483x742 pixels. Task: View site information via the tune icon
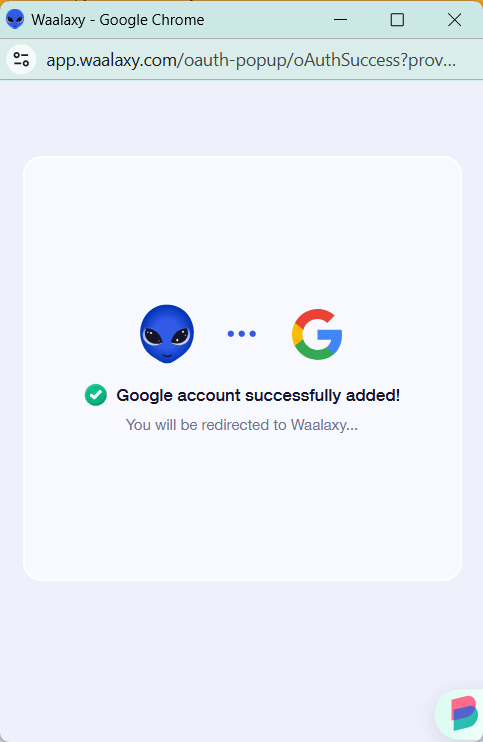pos(21,60)
